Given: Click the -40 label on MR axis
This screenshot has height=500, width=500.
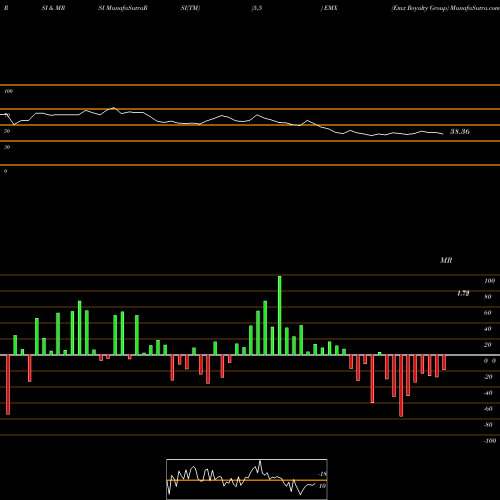Looking at the screenshot, I should pyautogui.click(x=488, y=393).
